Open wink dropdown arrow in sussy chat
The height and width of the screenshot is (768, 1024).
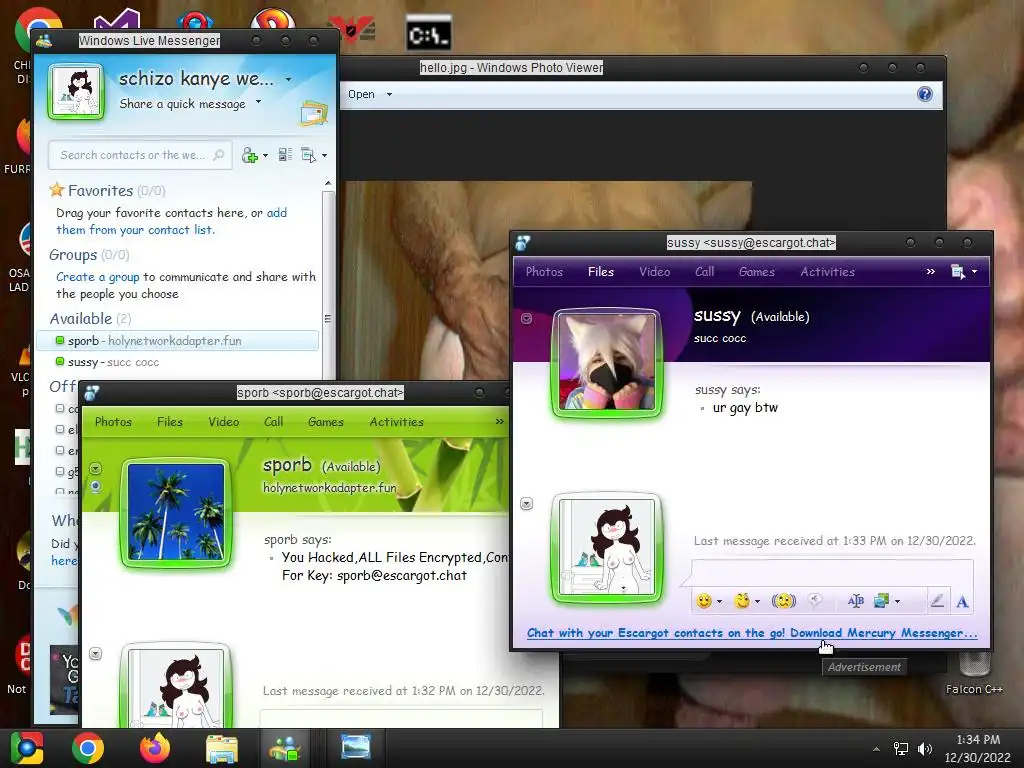click(x=758, y=601)
